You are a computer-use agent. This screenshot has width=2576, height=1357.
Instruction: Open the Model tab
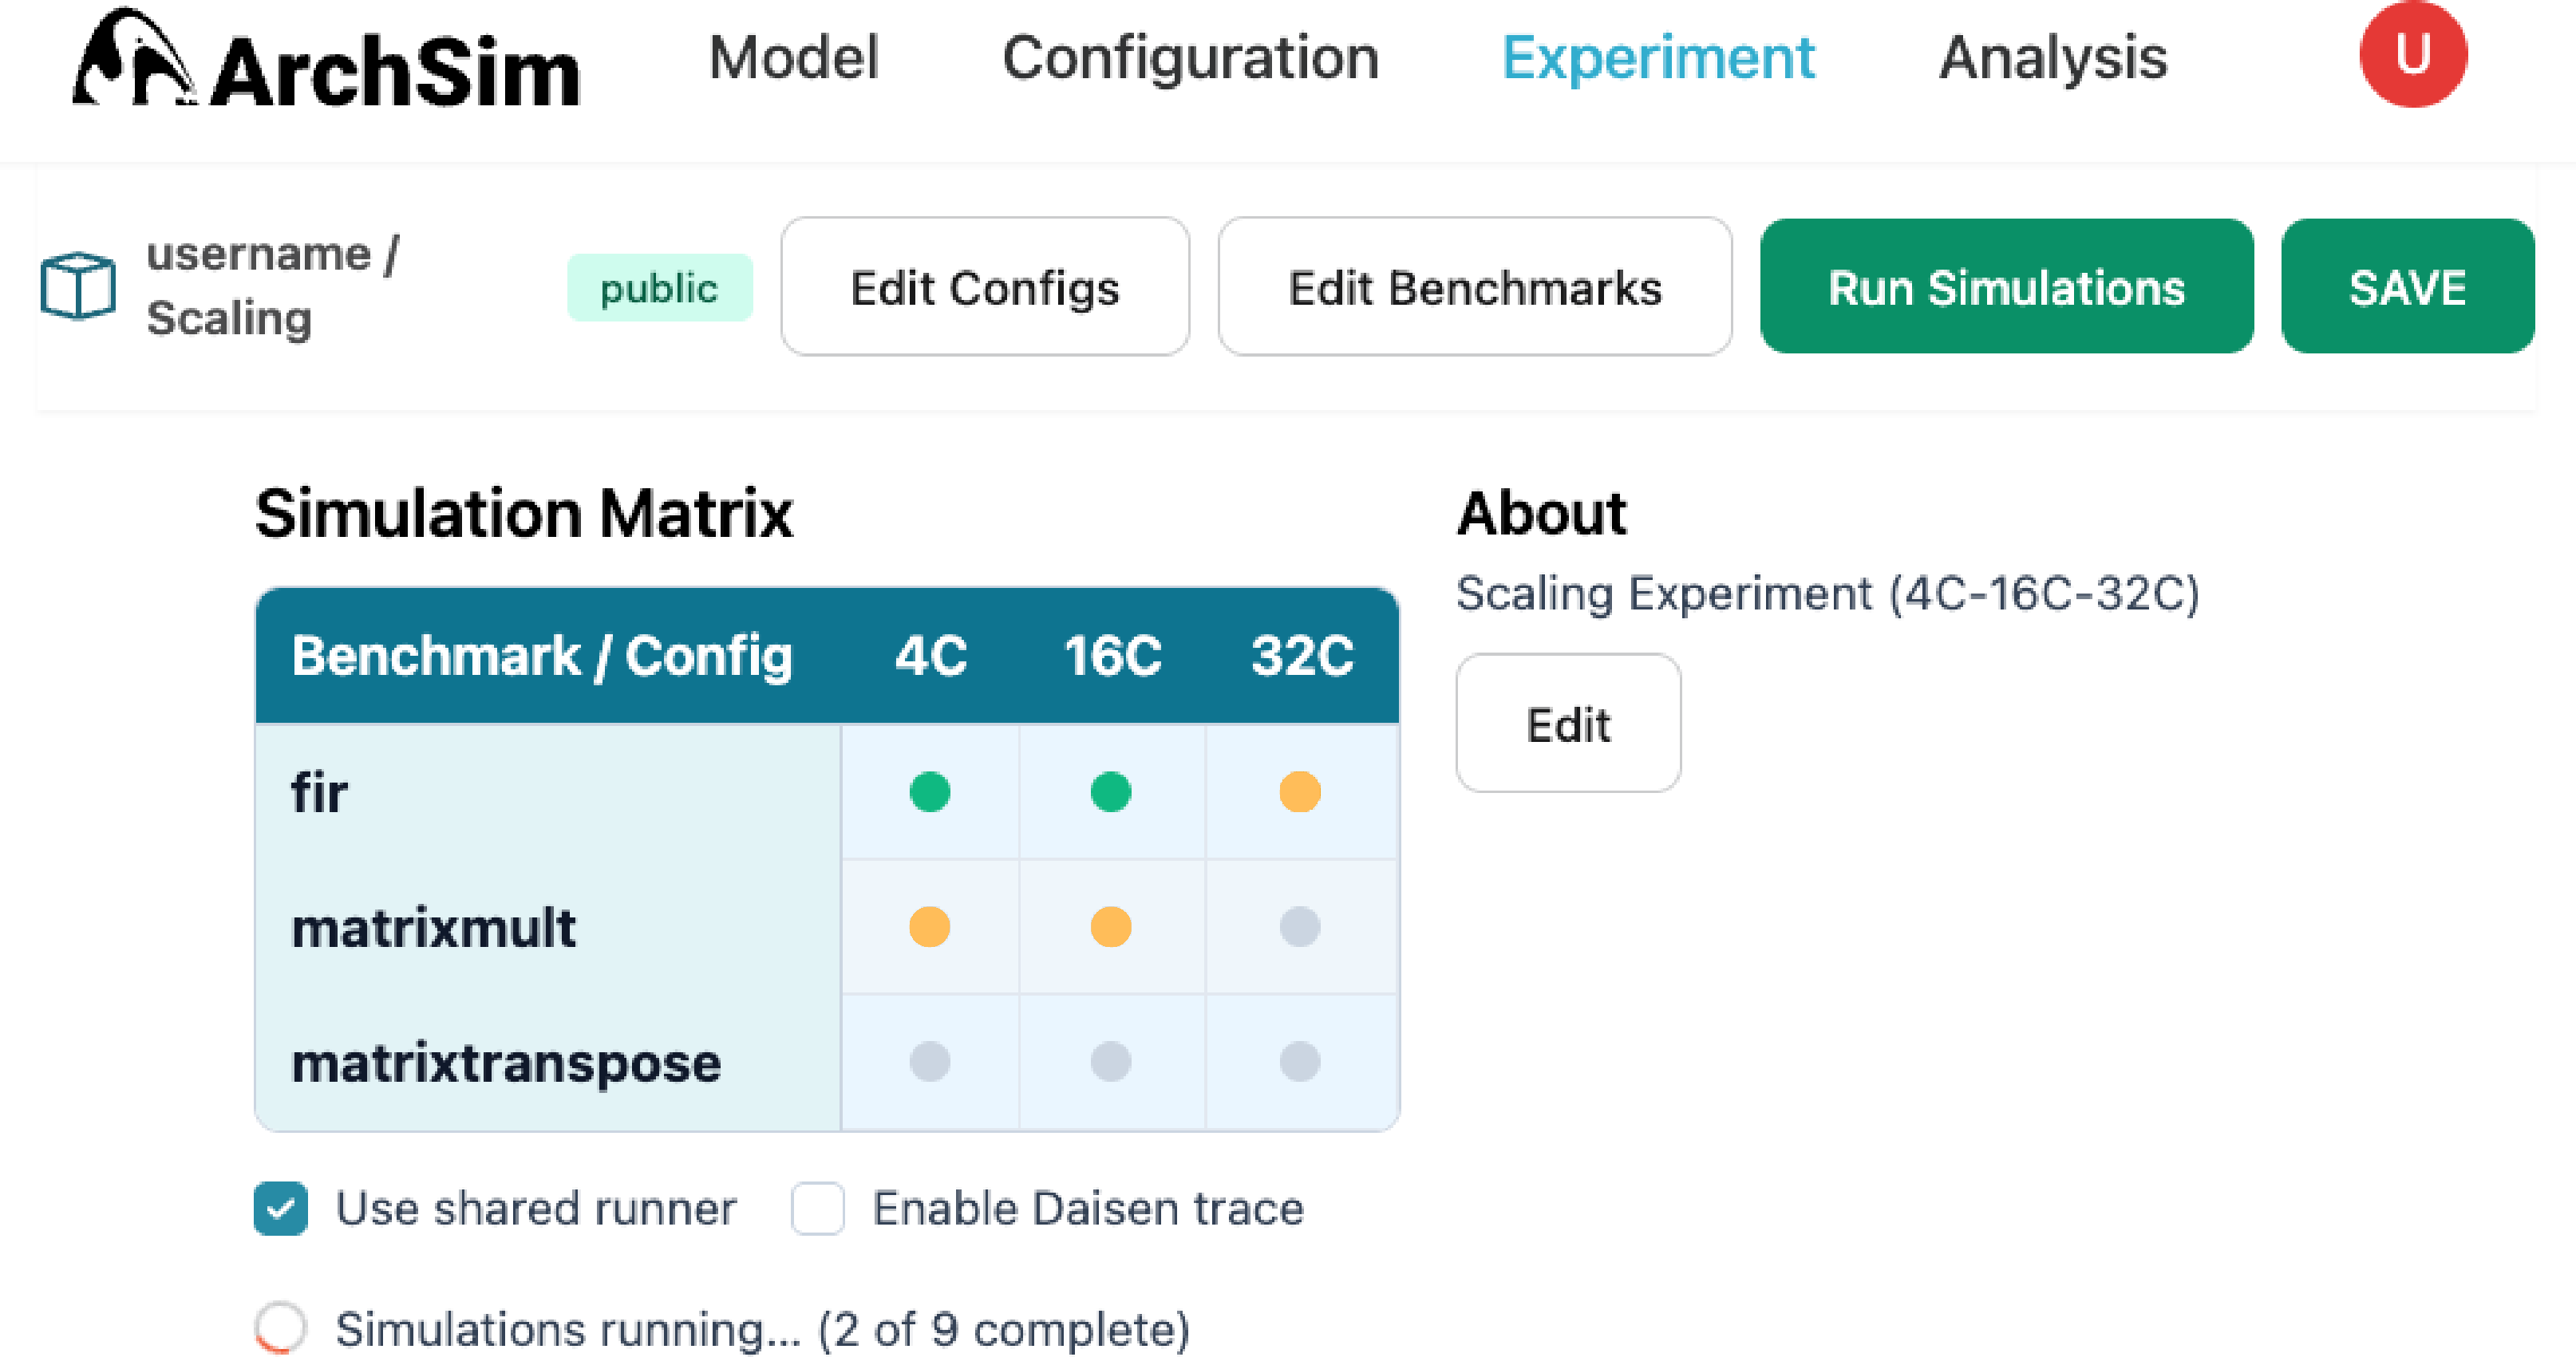coord(793,57)
